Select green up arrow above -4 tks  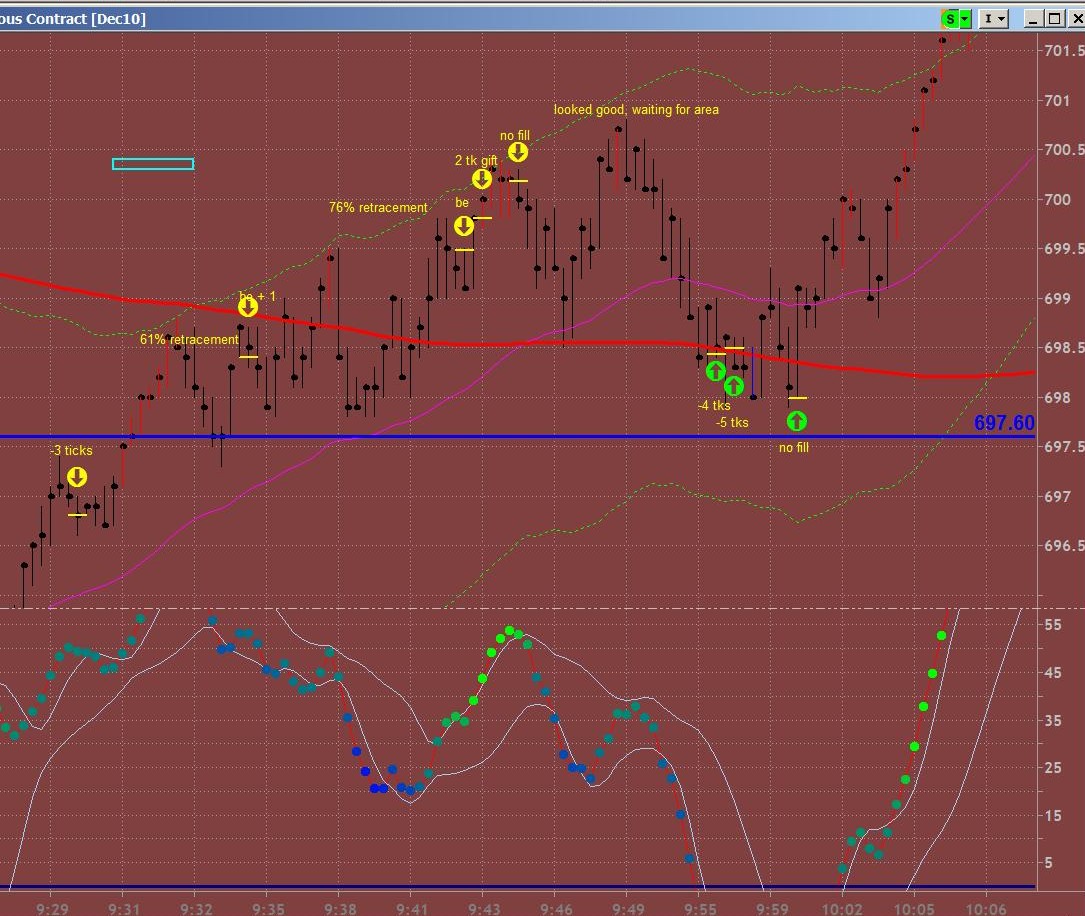pyautogui.click(x=715, y=371)
